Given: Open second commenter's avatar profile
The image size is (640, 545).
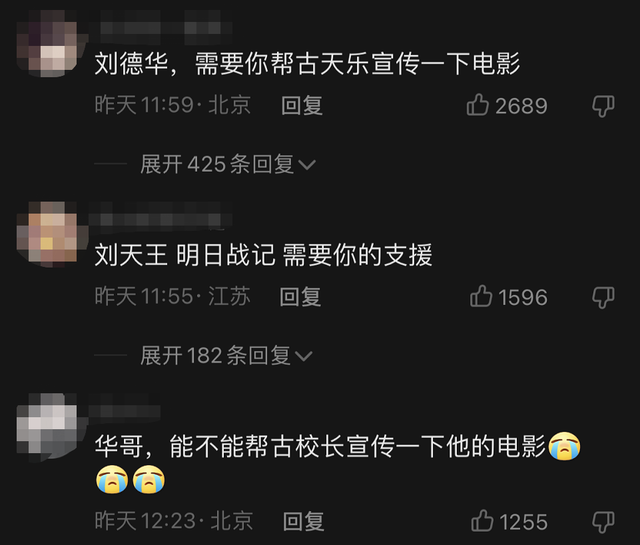Looking at the screenshot, I should (47, 234).
